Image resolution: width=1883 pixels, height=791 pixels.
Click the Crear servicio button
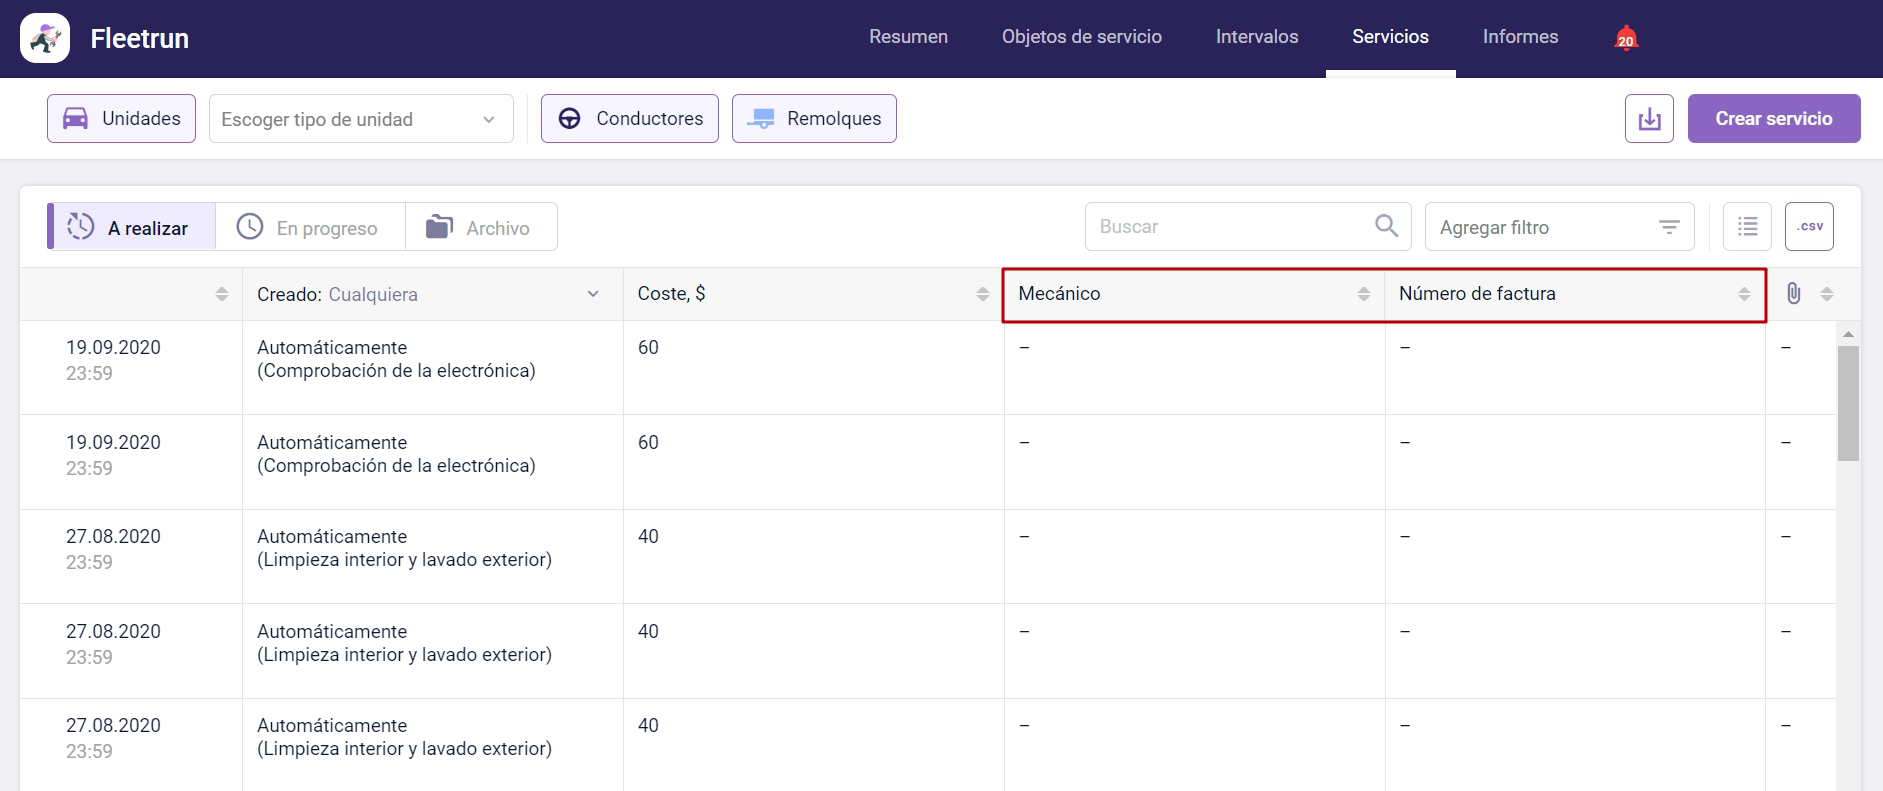click(1773, 119)
